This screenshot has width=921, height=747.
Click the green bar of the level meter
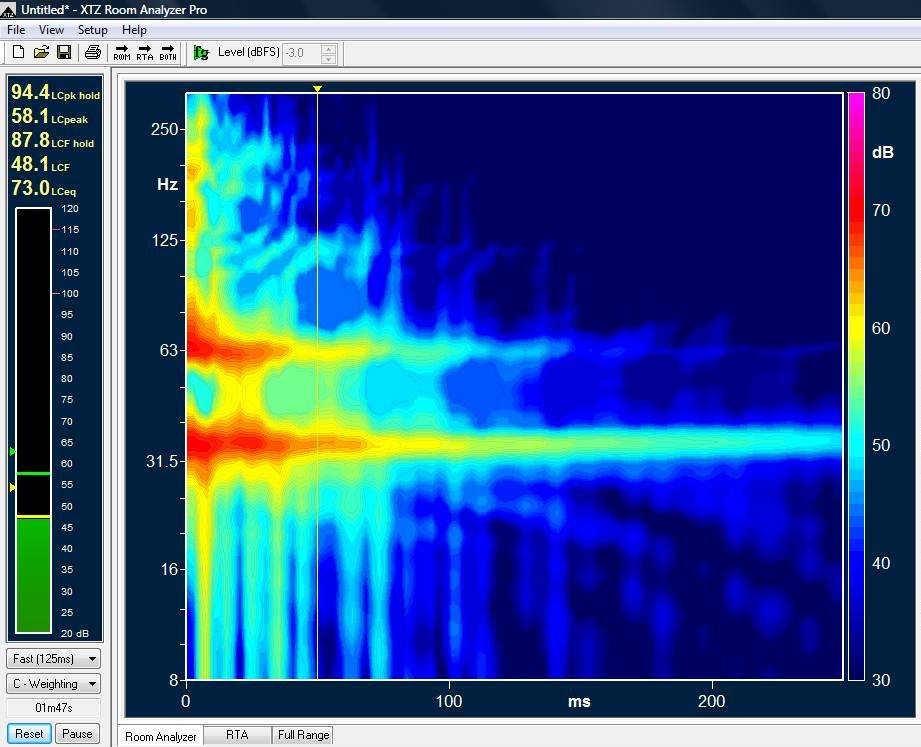(33, 575)
